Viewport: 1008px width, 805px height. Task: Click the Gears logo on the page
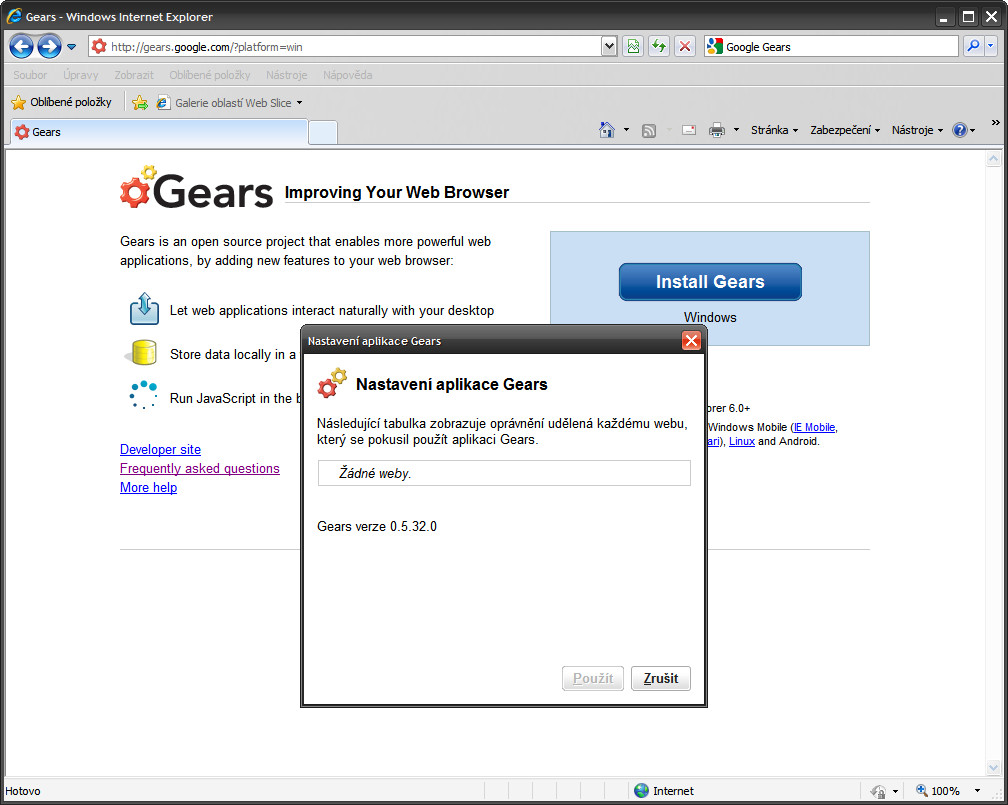[197, 188]
